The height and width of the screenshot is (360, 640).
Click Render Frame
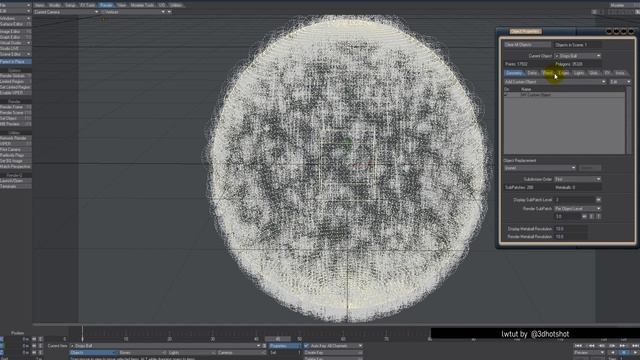[16, 107]
